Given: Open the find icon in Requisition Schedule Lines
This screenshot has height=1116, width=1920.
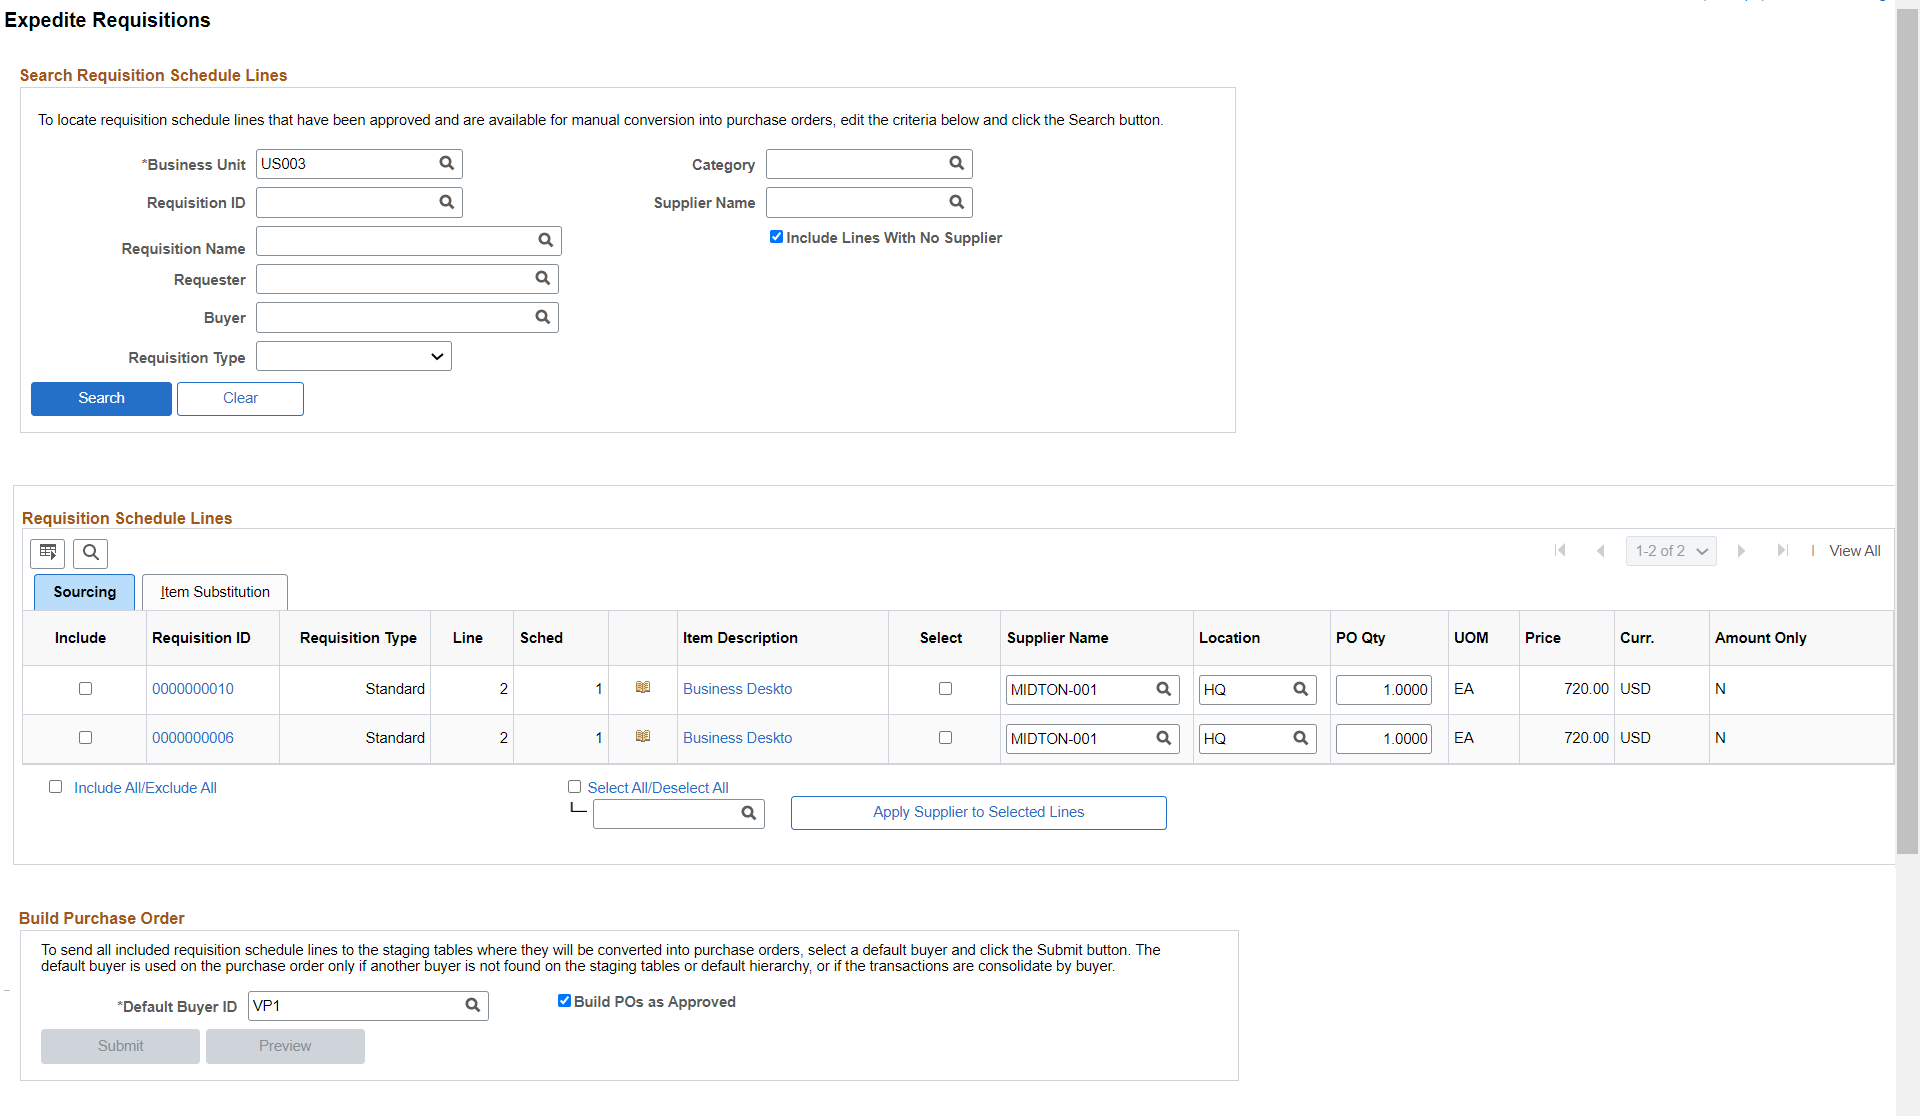Looking at the screenshot, I should [90, 553].
